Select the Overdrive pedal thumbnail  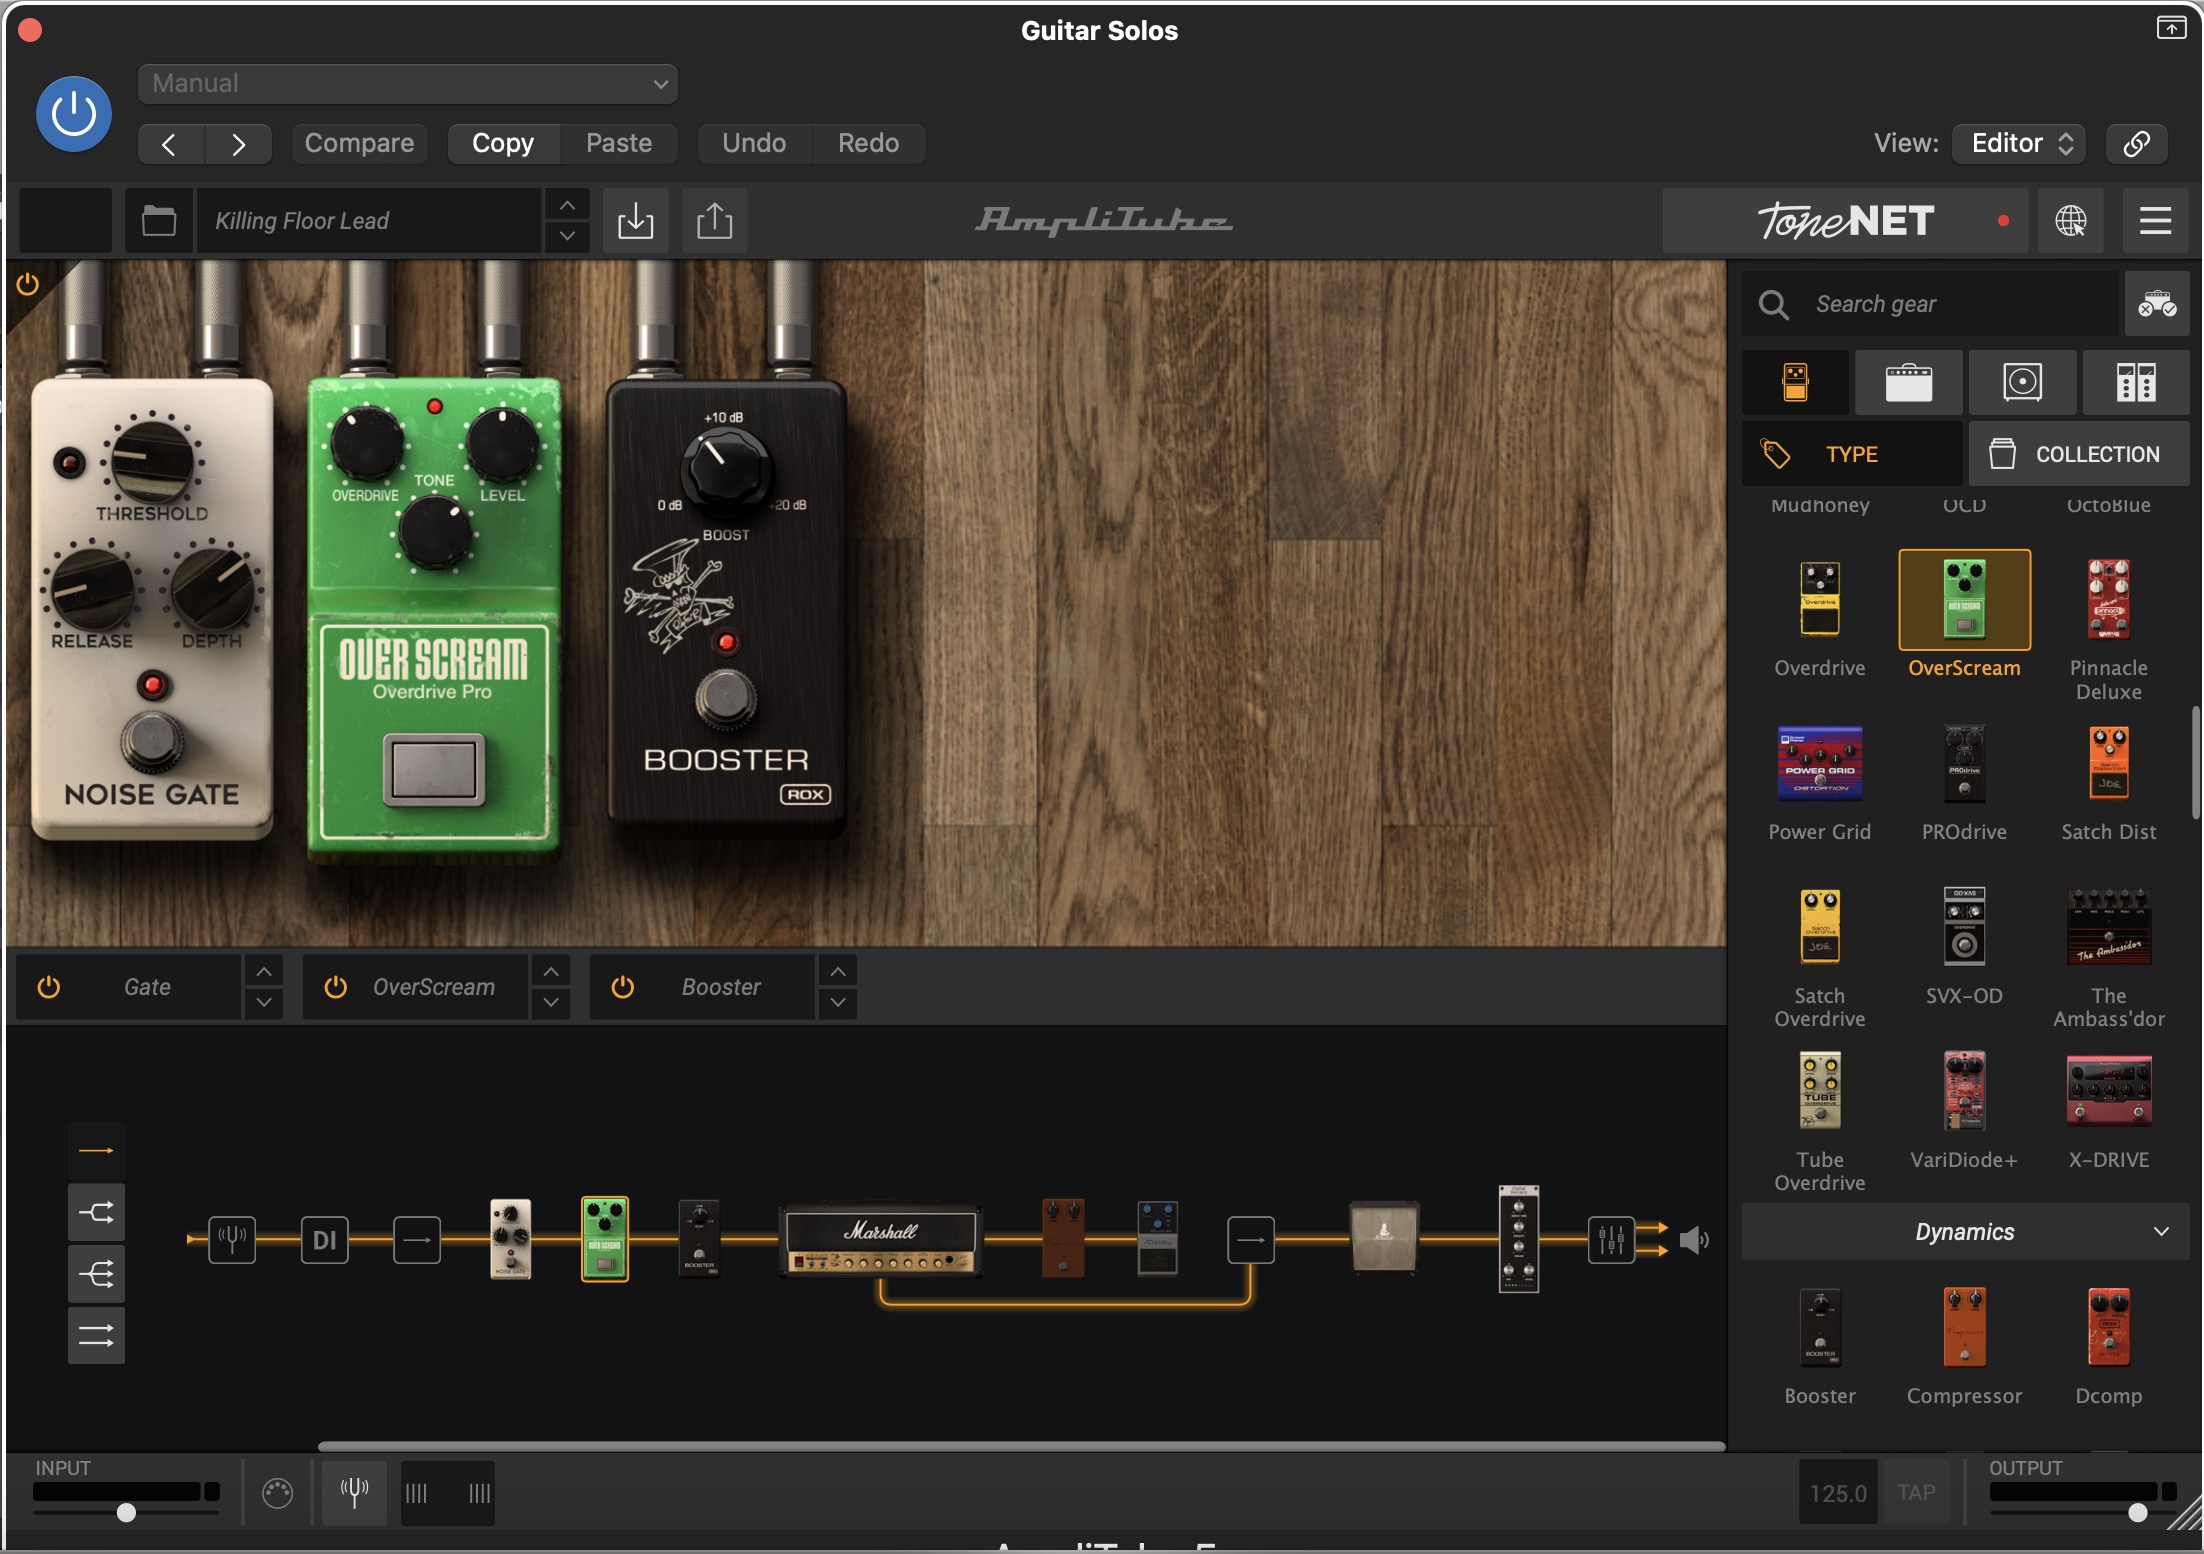(1820, 599)
